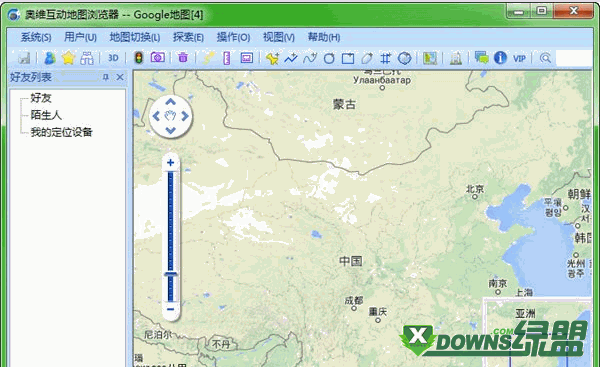Click the 北京 city label on map
Image resolution: width=600 pixels, height=367 pixels.
point(475,189)
